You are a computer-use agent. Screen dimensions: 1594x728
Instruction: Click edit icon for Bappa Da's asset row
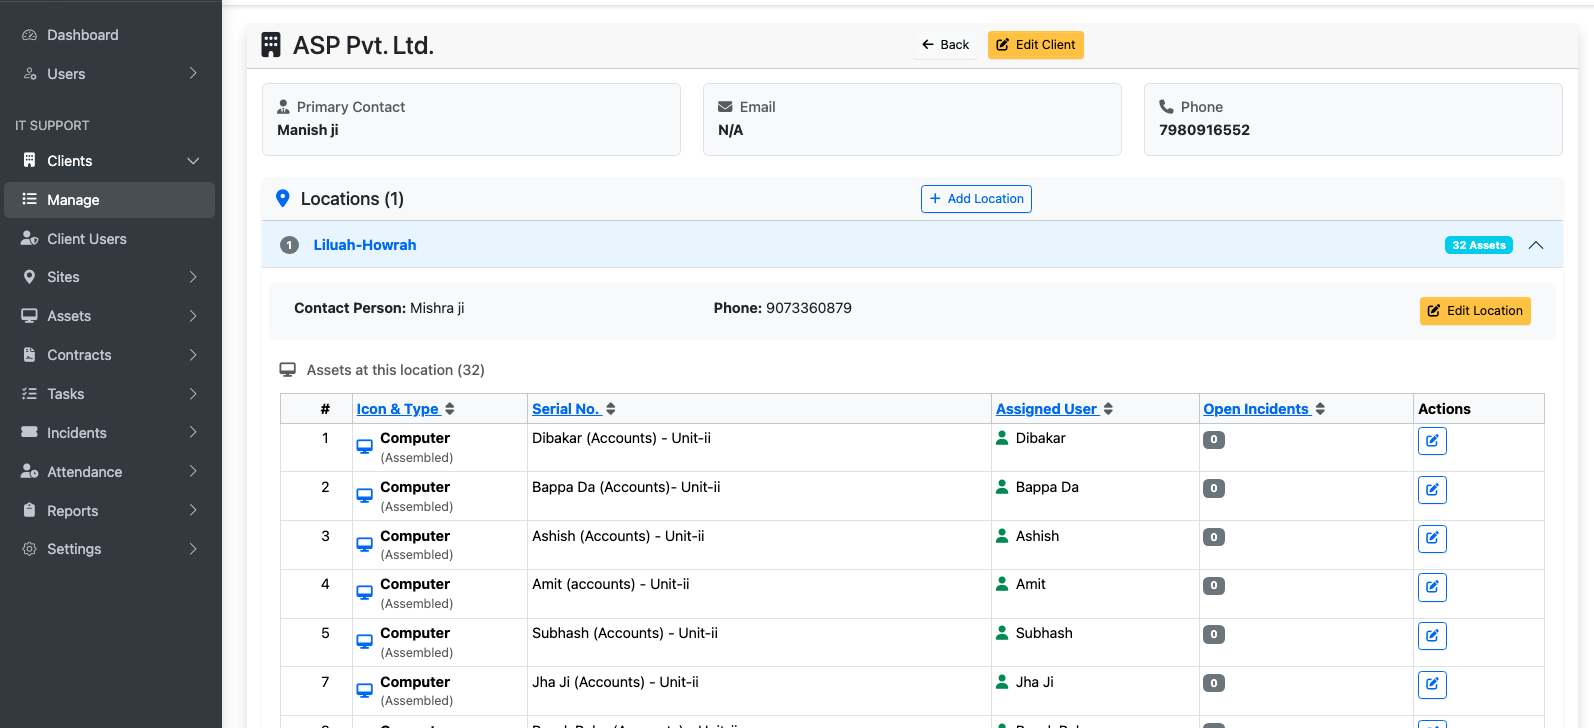pos(1432,490)
